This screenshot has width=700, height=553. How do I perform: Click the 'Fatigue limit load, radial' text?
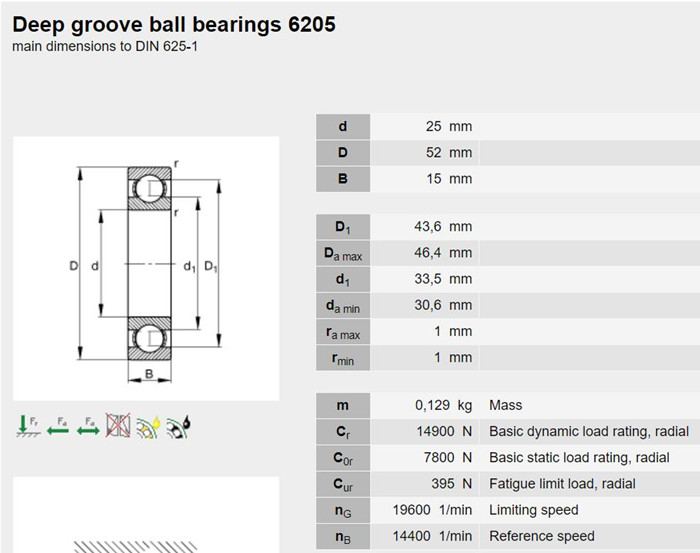tap(562, 484)
